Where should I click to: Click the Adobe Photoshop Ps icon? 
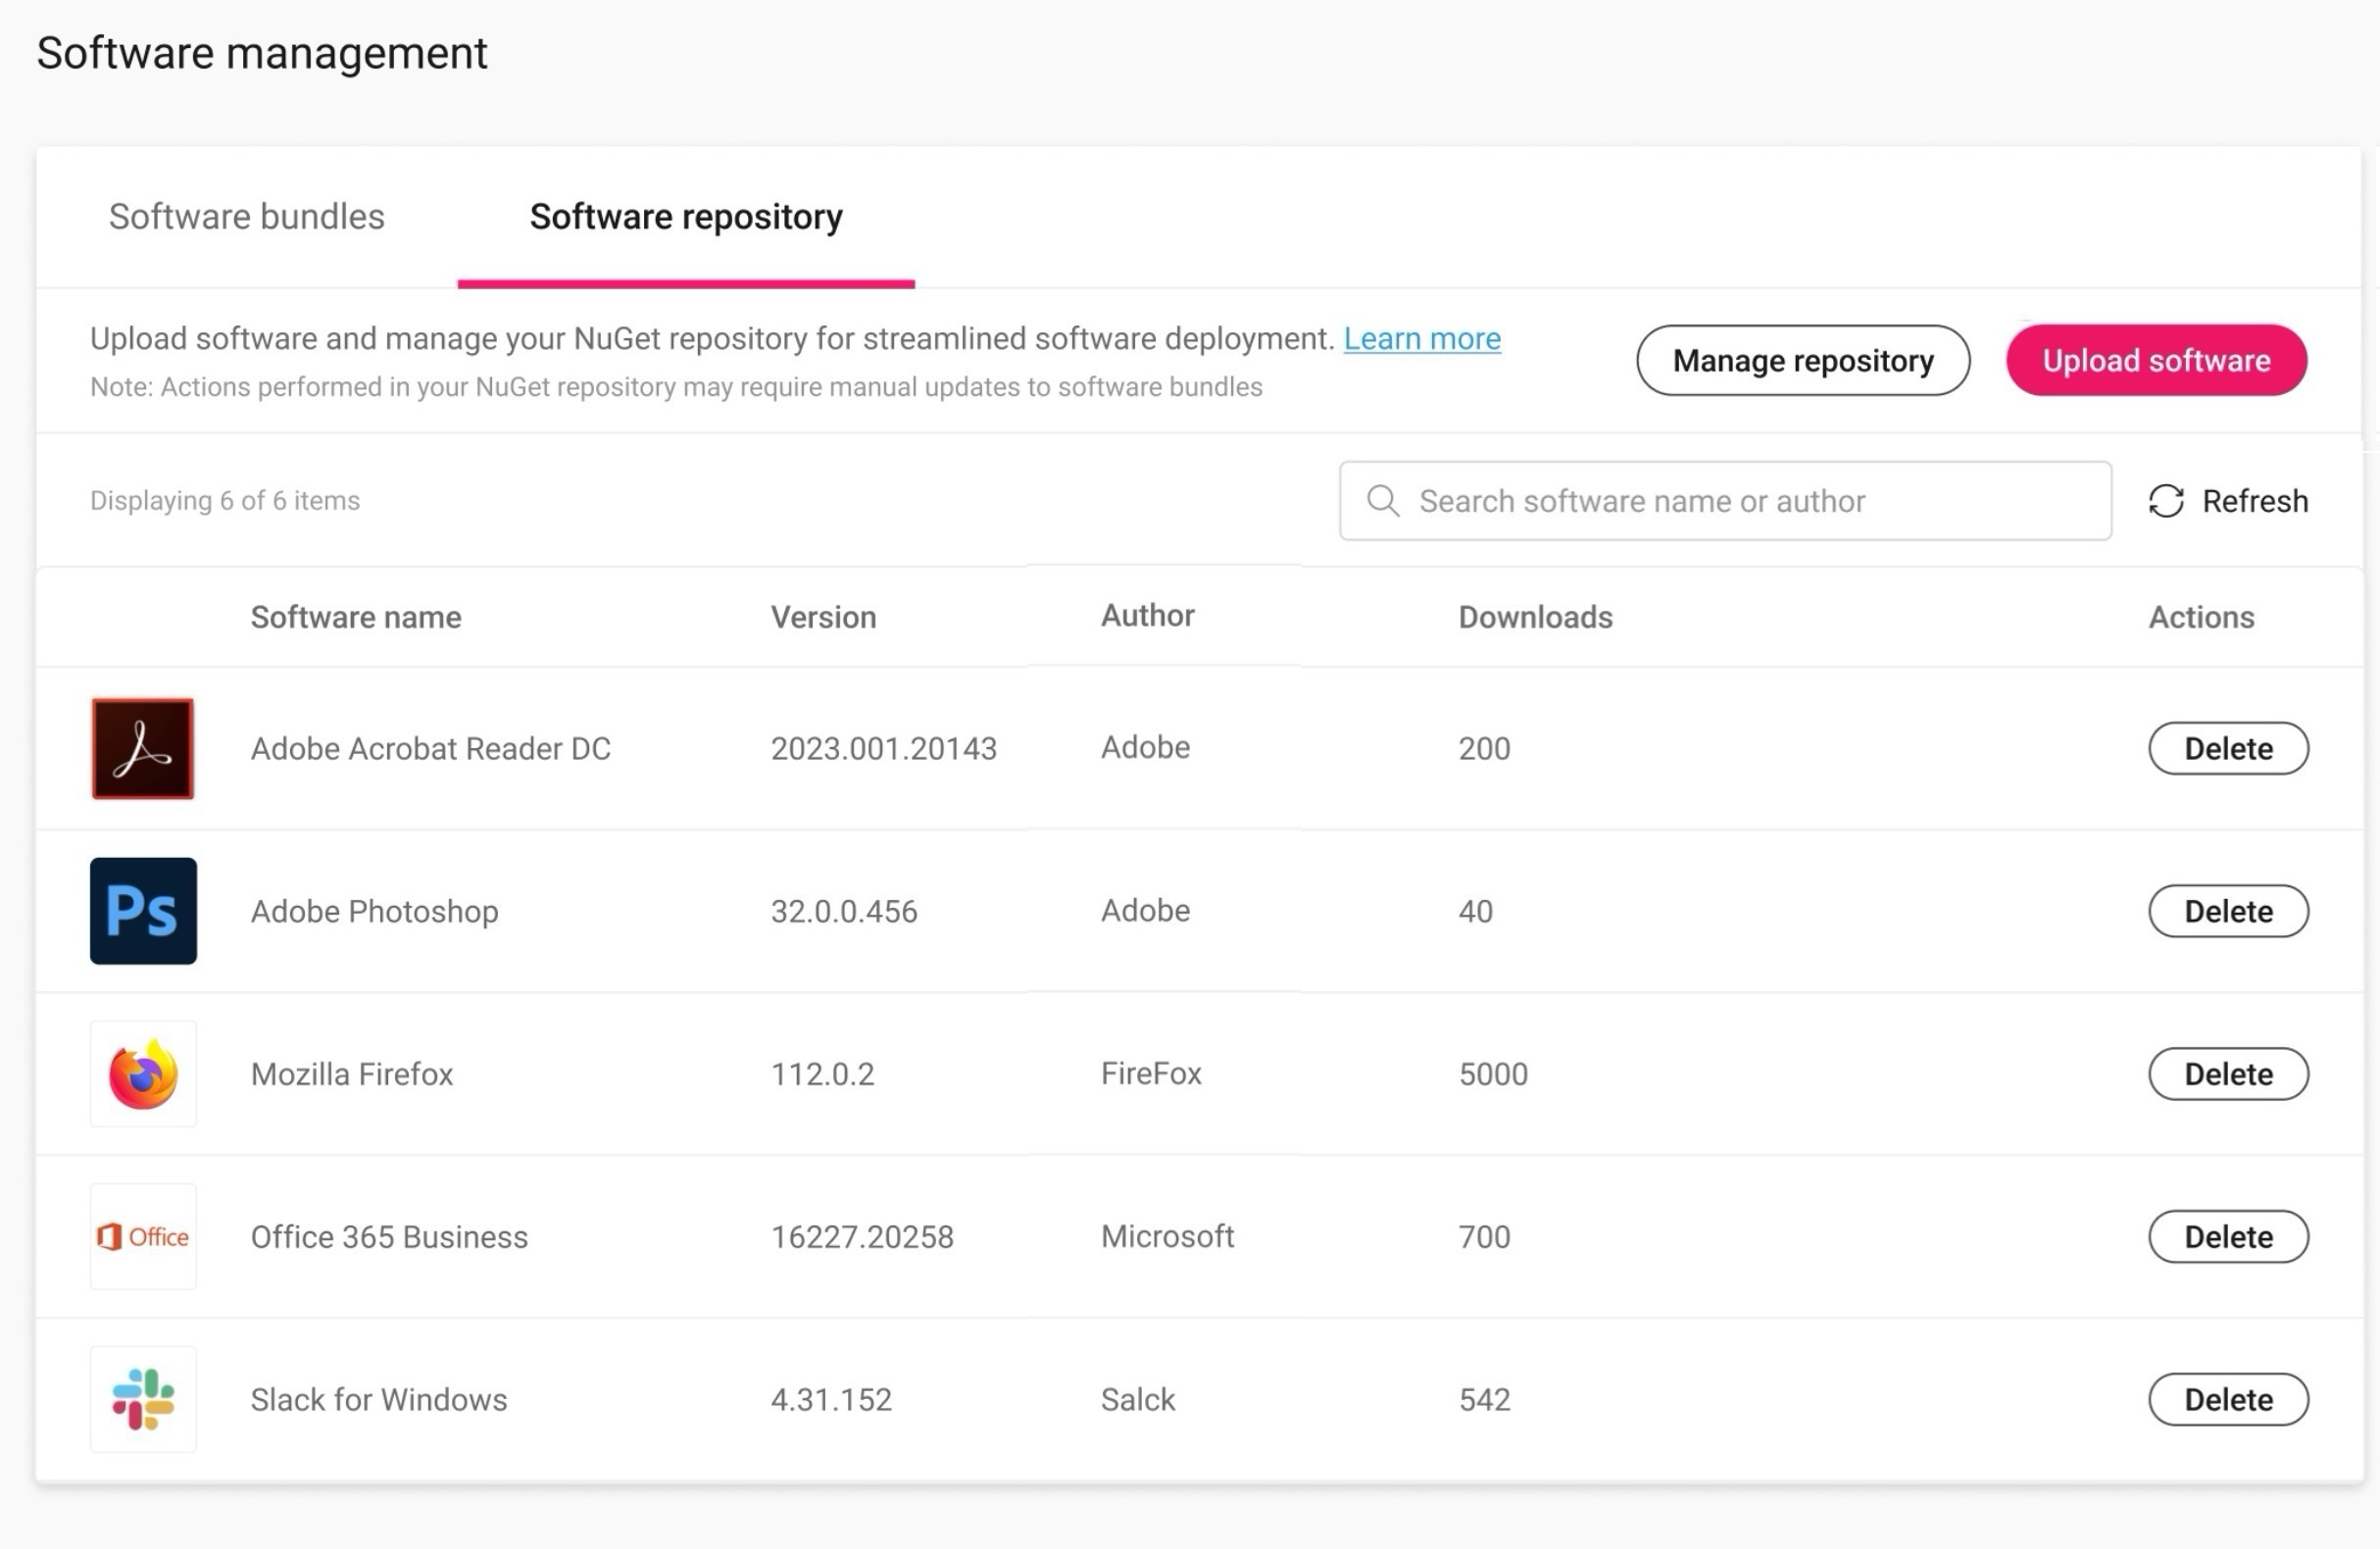[x=143, y=910]
